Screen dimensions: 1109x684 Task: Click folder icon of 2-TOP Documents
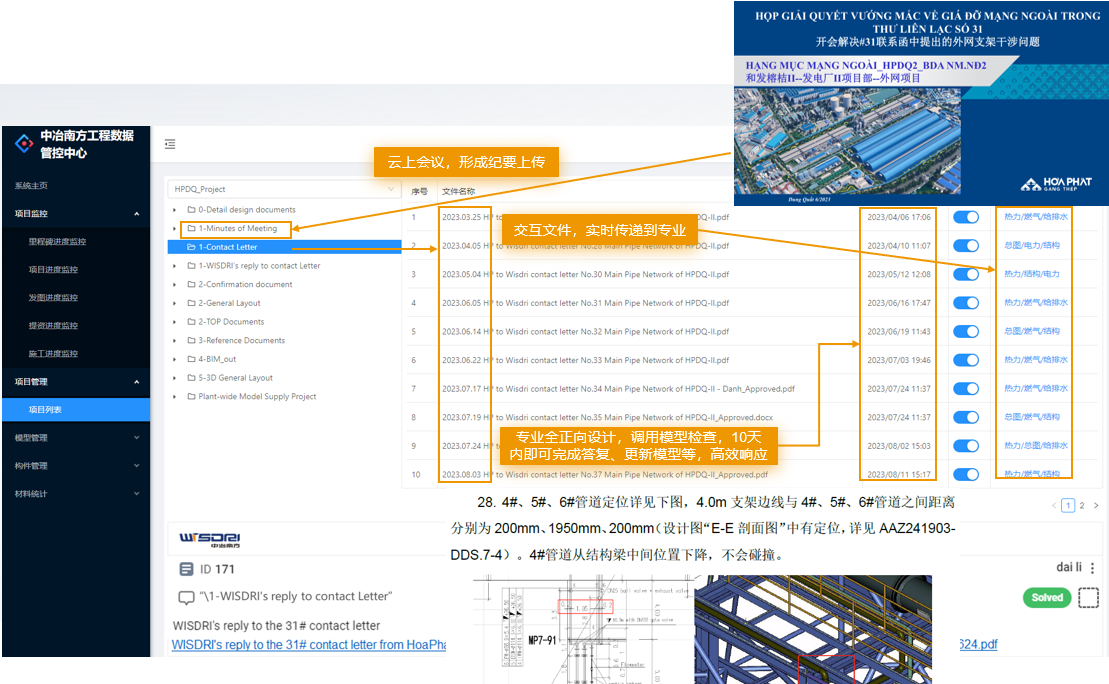pos(192,322)
